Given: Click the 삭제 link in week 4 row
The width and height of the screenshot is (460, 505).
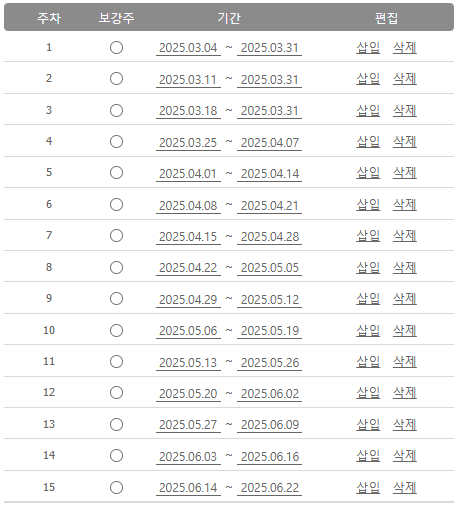Looking at the screenshot, I should coord(405,142).
